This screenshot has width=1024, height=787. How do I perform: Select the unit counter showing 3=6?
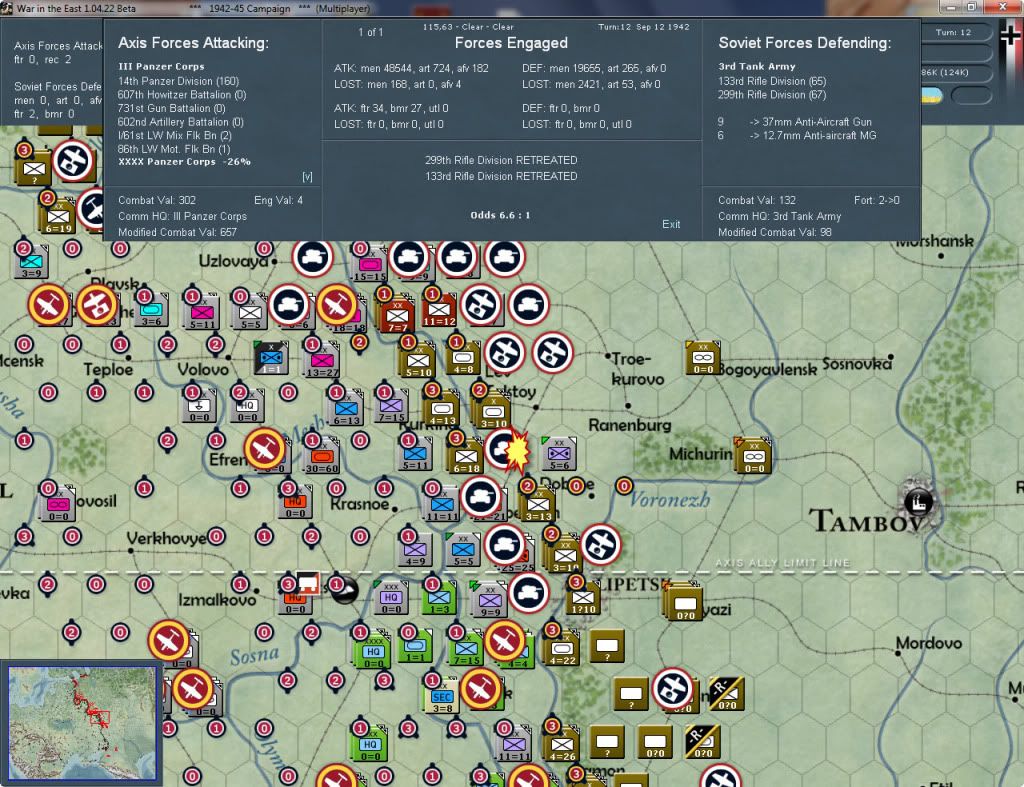[x=152, y=310]
